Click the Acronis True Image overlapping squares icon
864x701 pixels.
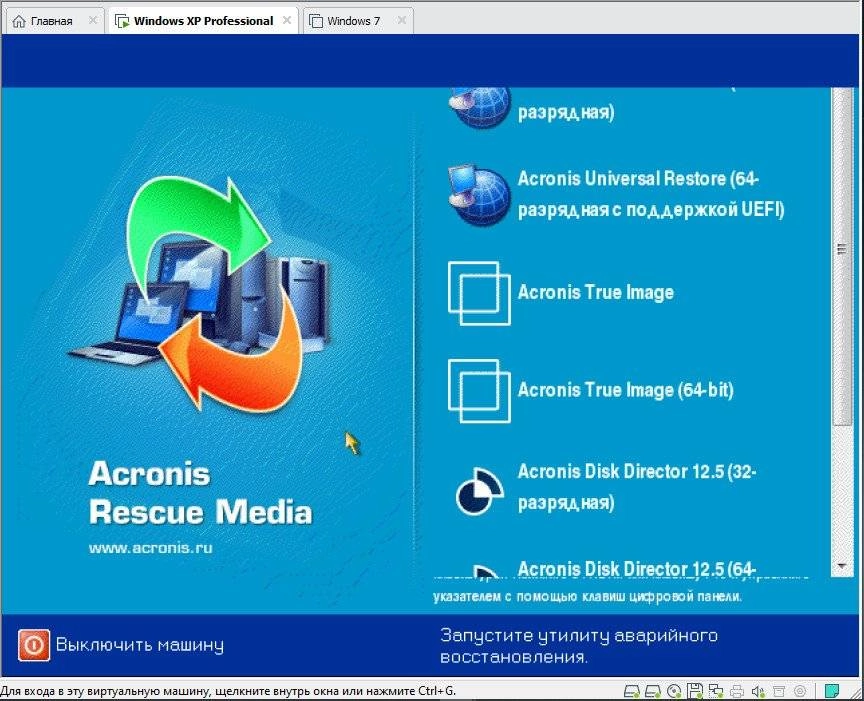[x=479, y=293]
